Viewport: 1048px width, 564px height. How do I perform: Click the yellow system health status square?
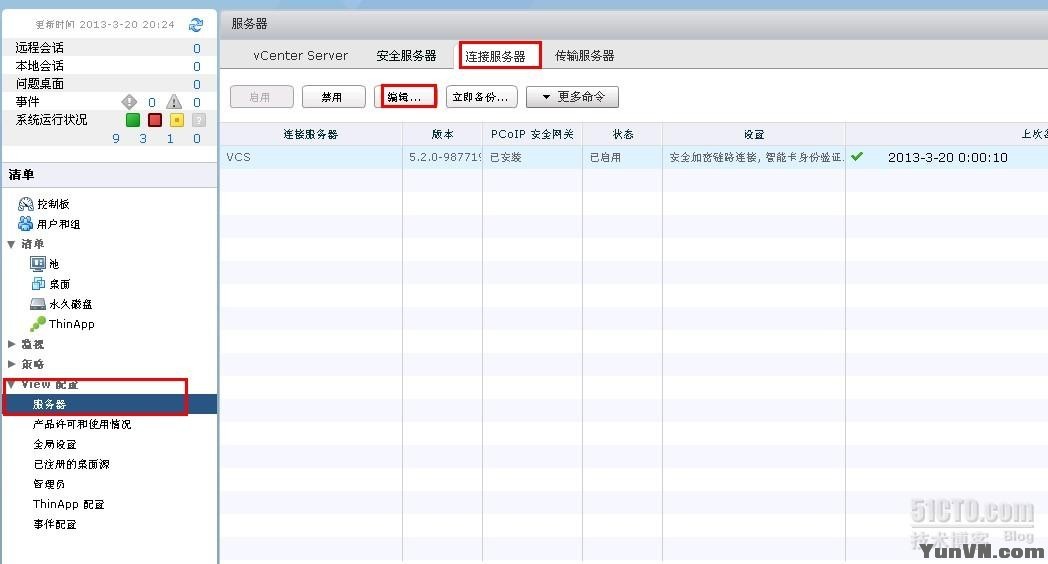coord(176,120)
